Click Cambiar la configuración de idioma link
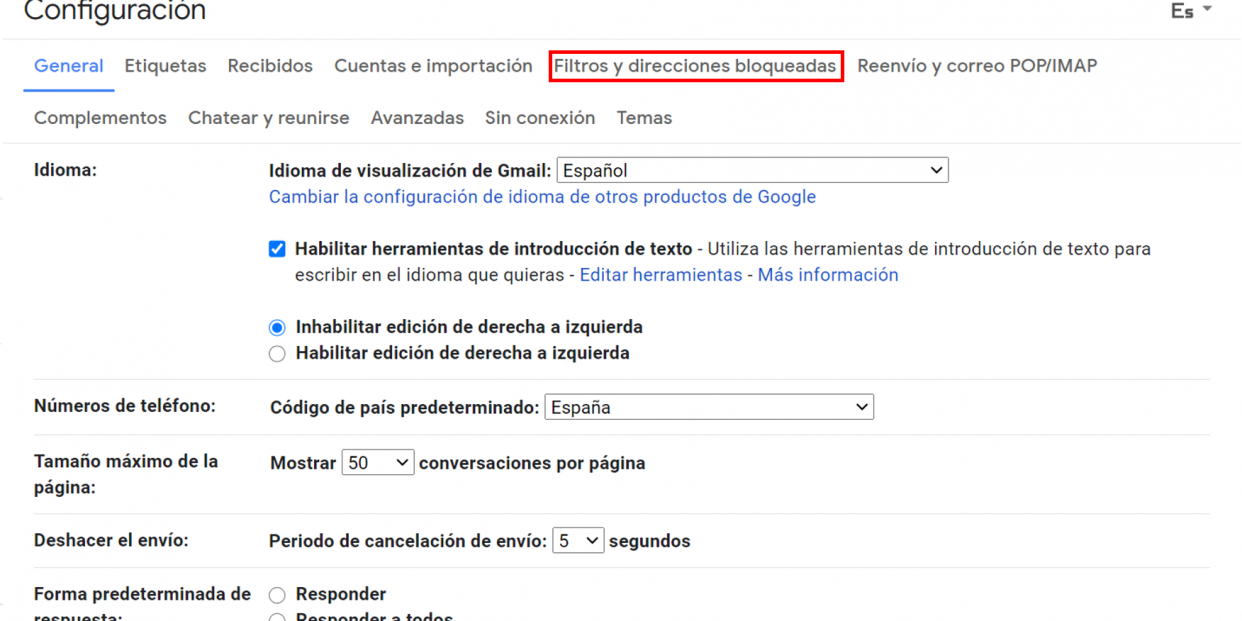The width and height of the screenshot is (1242, 621). tap(543, 196)
